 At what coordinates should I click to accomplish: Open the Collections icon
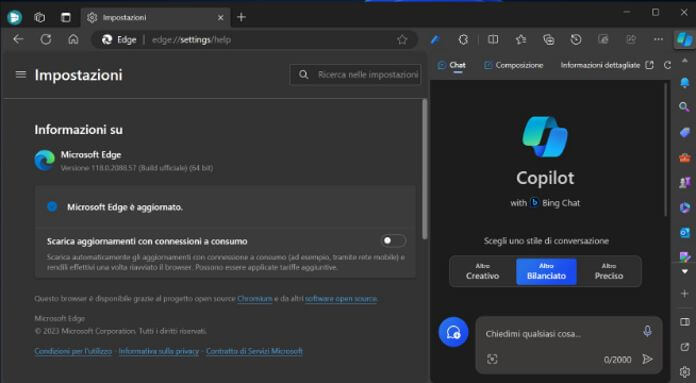click(x=549, y=40)
